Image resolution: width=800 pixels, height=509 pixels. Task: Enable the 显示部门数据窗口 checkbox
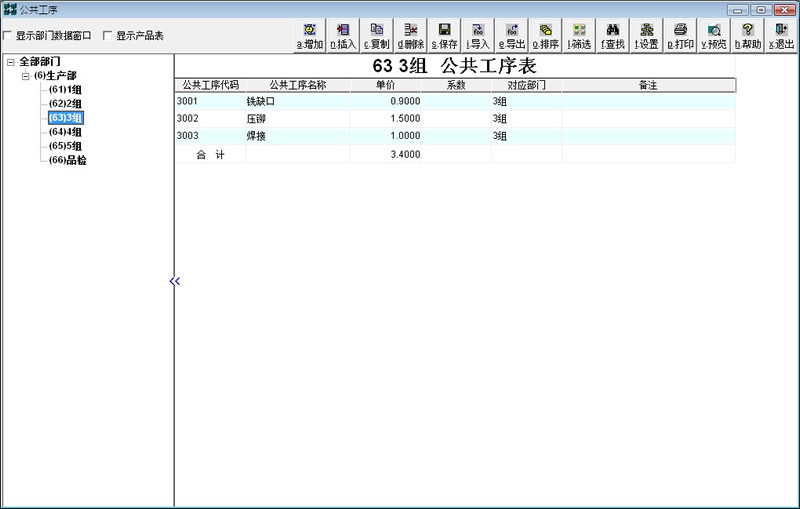[9, 36]
